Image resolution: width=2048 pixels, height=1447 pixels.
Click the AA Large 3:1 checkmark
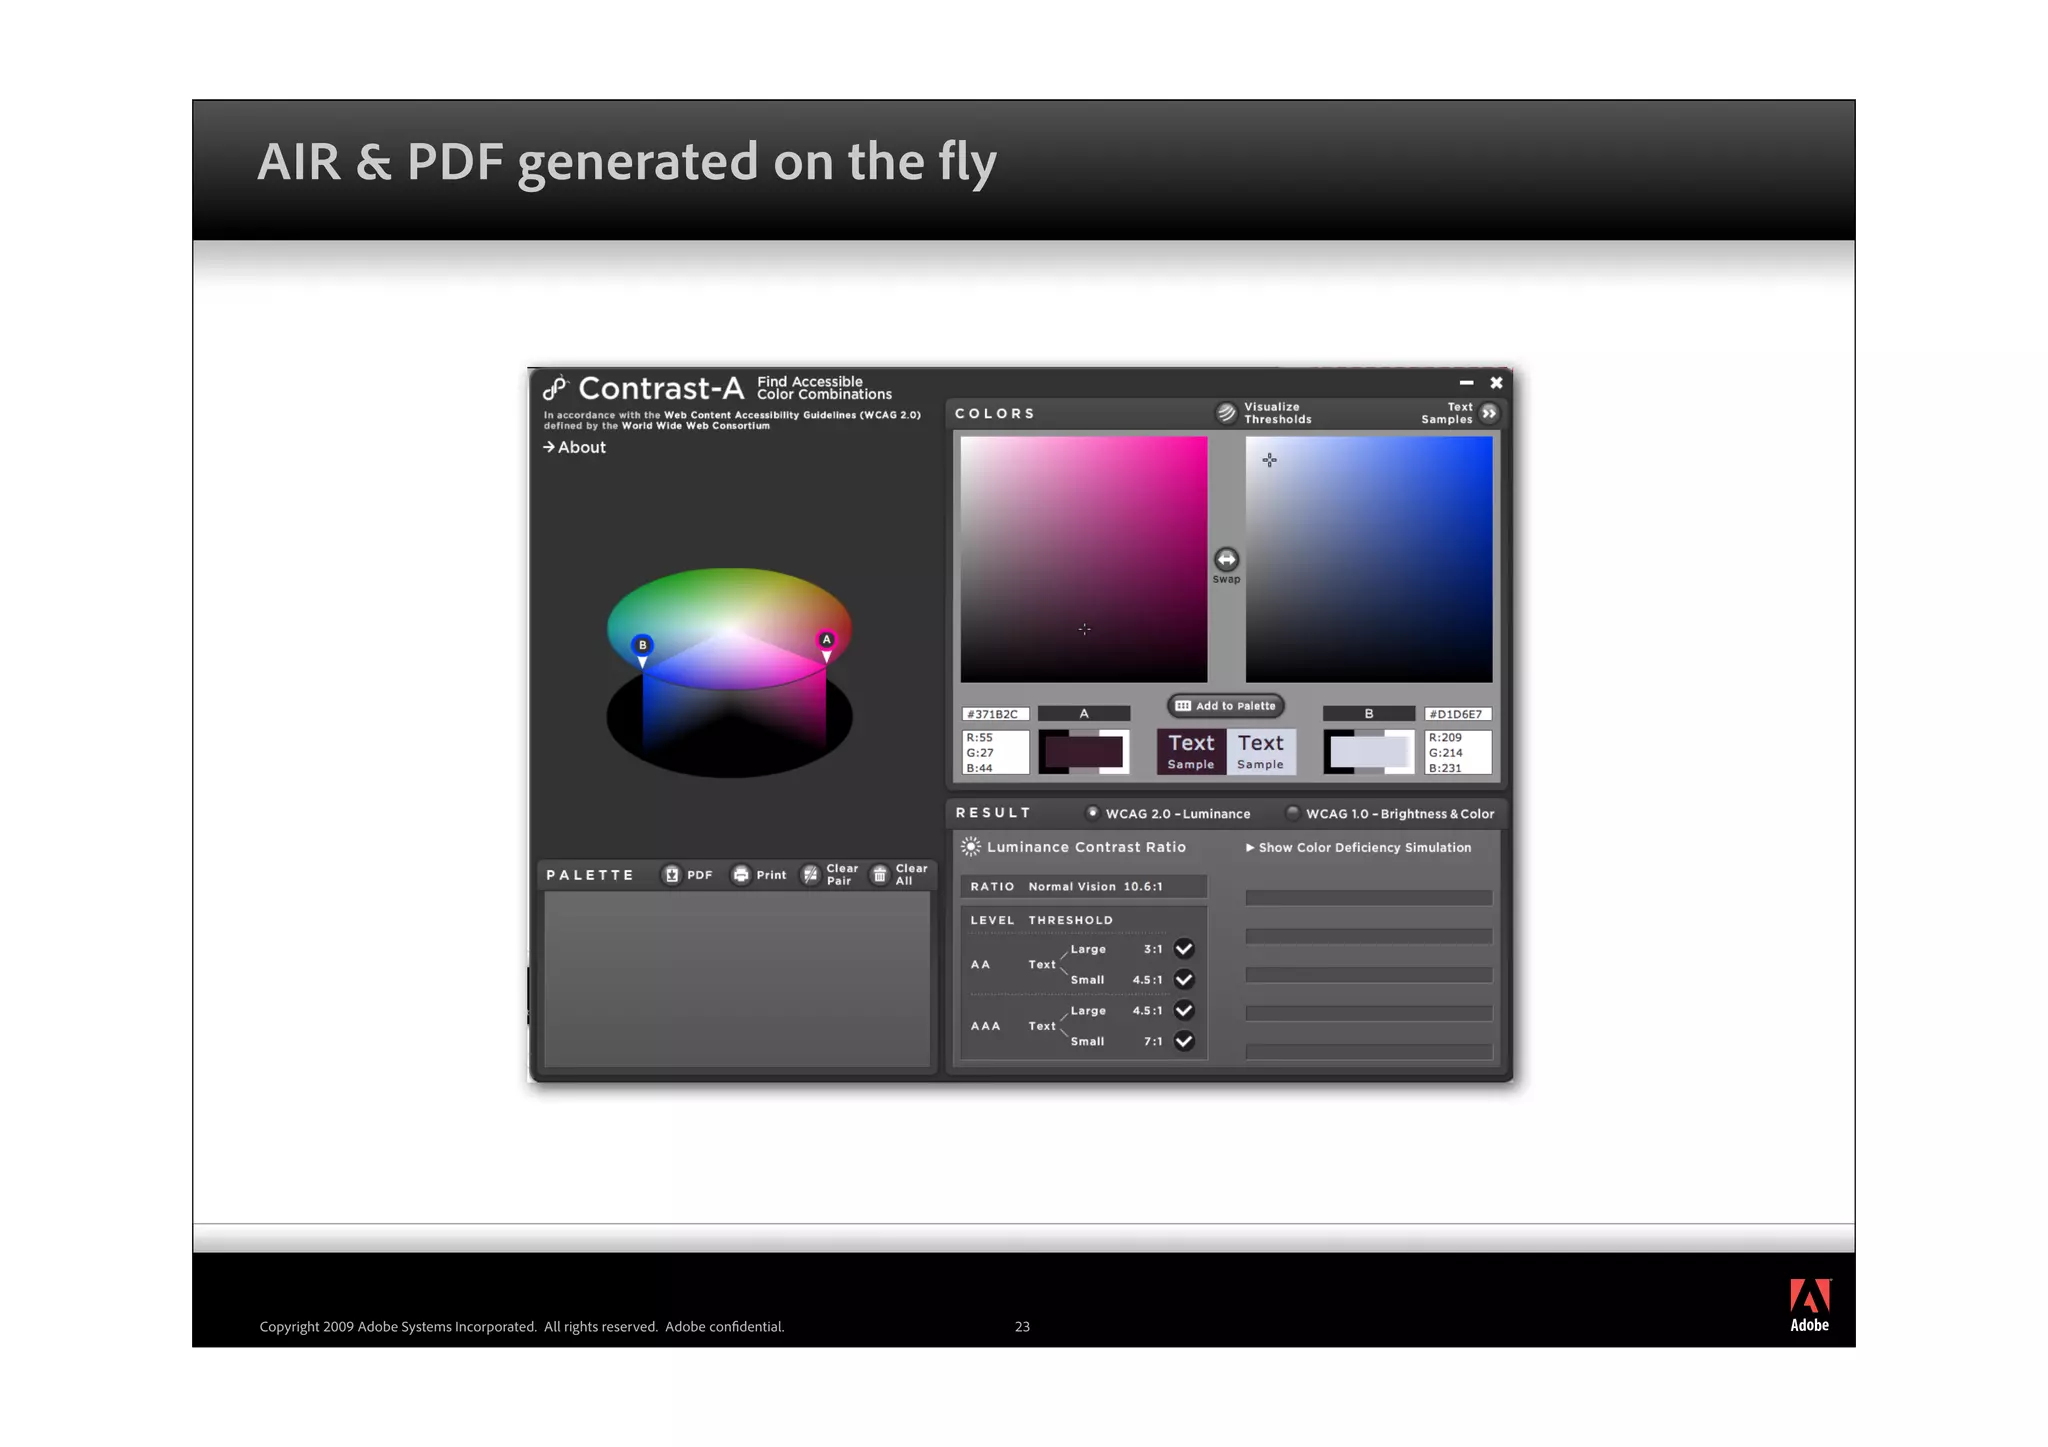pyautogui.click(x=1184, y=949)
